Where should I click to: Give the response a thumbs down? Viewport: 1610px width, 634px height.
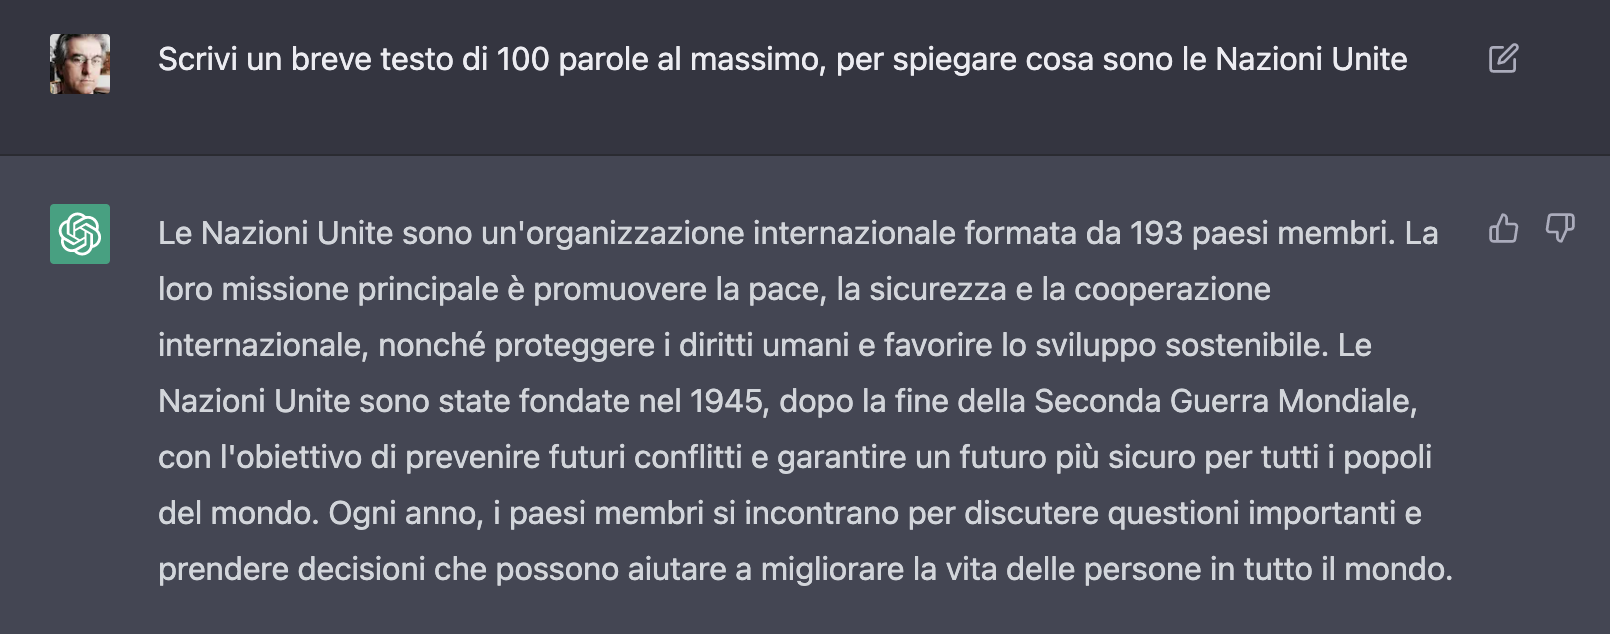pos(1560,229)
